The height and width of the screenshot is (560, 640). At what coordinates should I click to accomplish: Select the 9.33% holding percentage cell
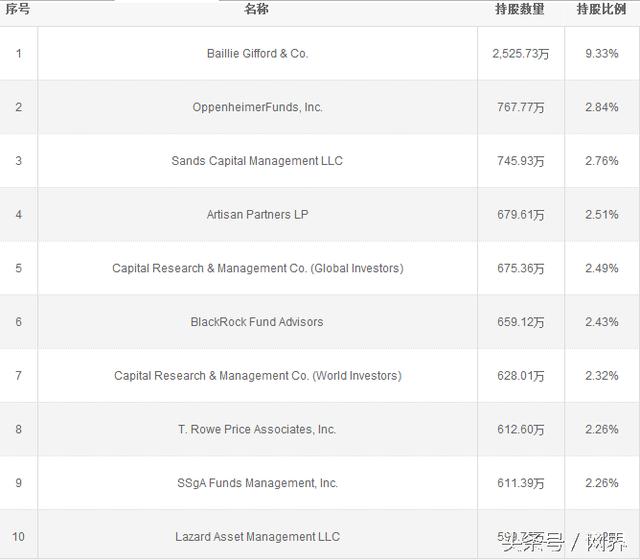click(601, 53)
